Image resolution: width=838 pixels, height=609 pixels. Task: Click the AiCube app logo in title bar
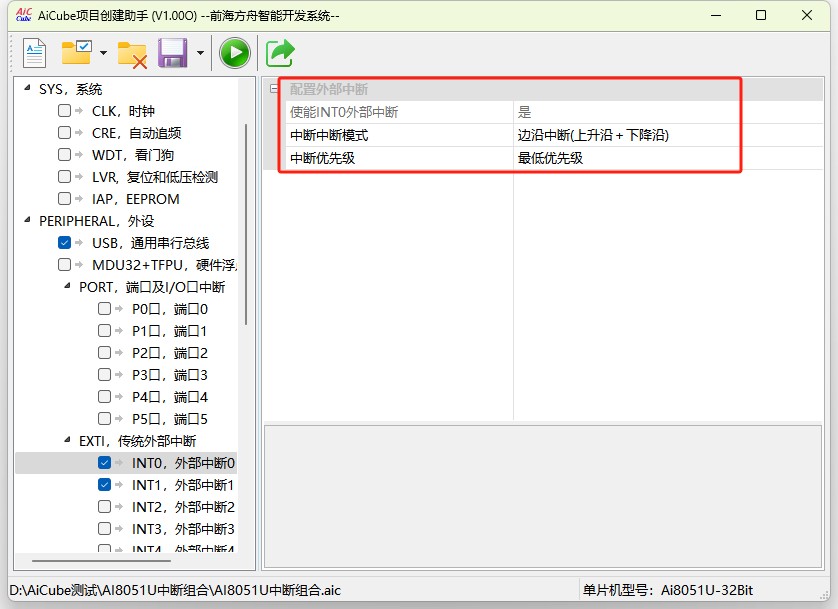(24, 14)
